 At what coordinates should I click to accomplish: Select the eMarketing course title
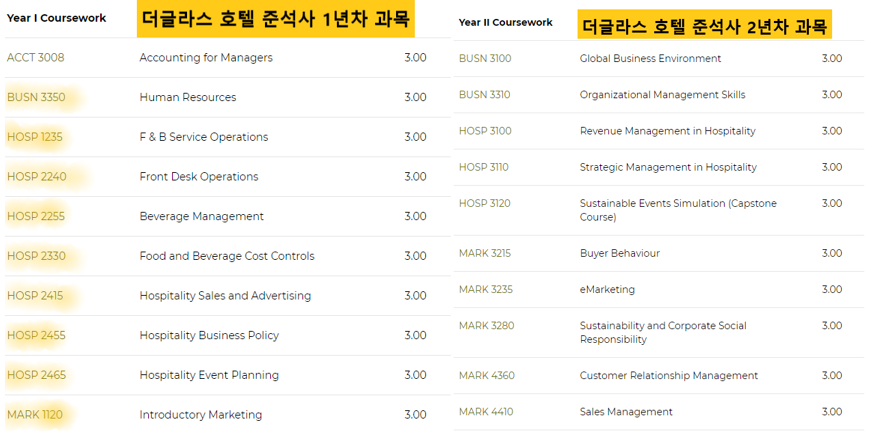click(607, 290)
